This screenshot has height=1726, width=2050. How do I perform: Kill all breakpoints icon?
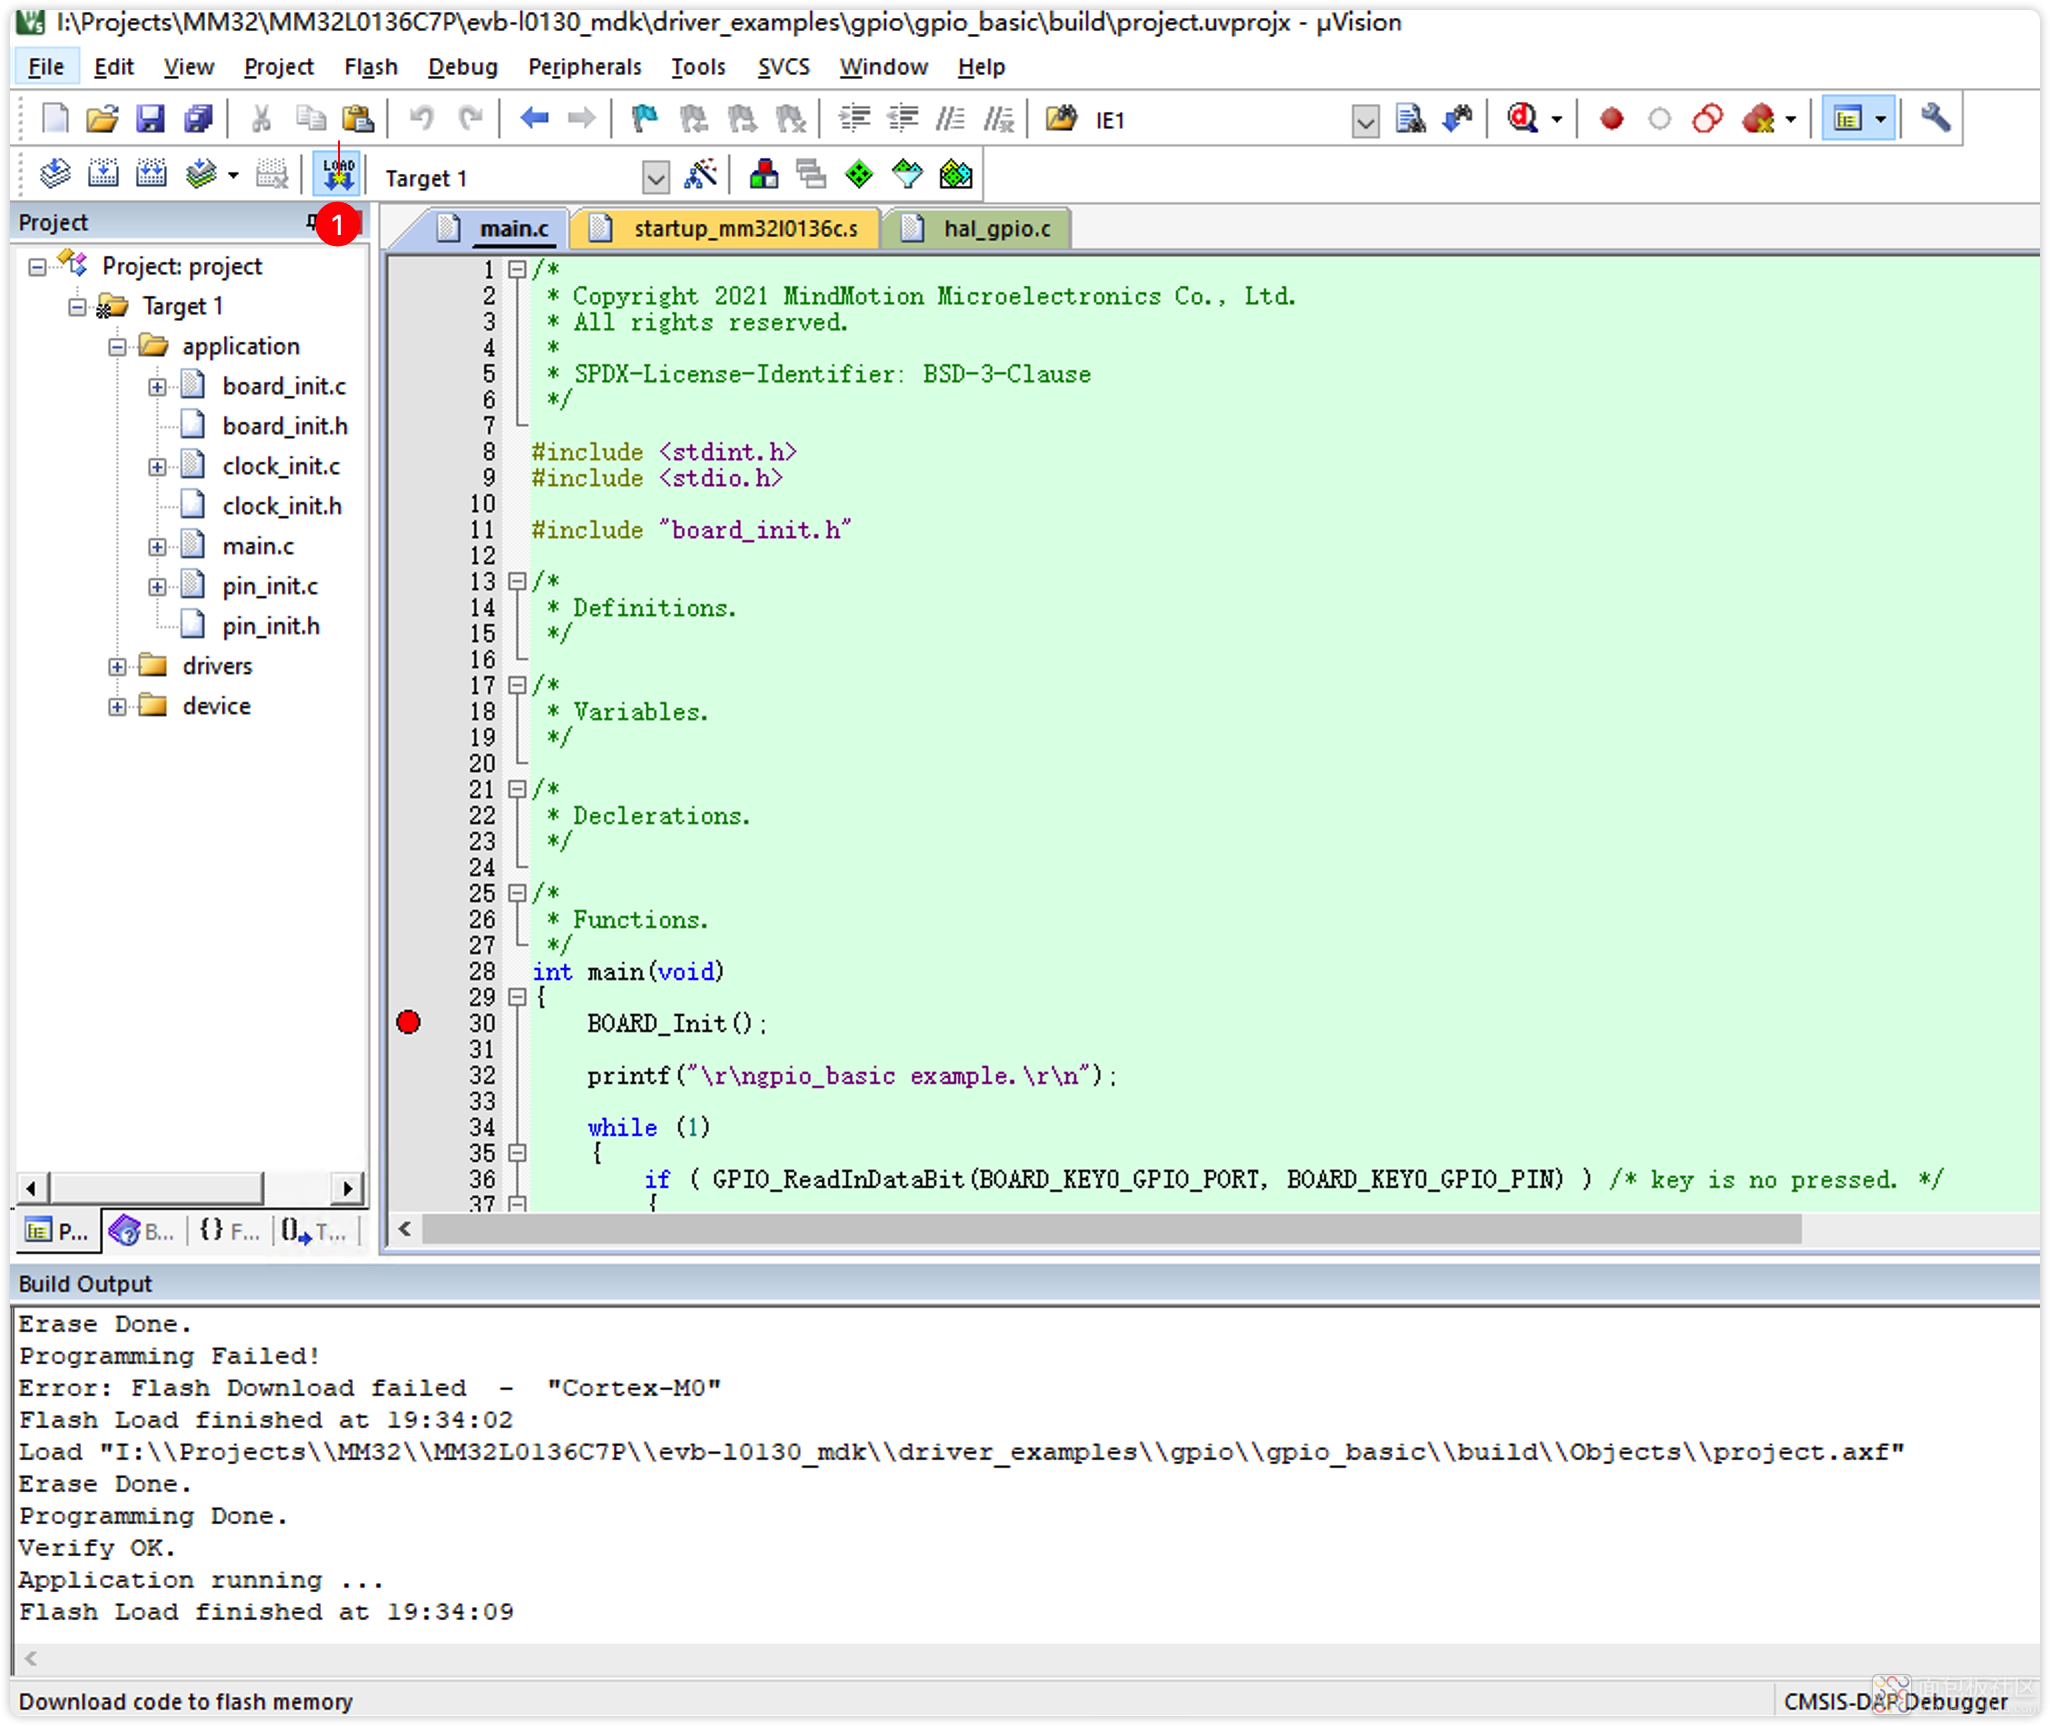(1758, 119)
